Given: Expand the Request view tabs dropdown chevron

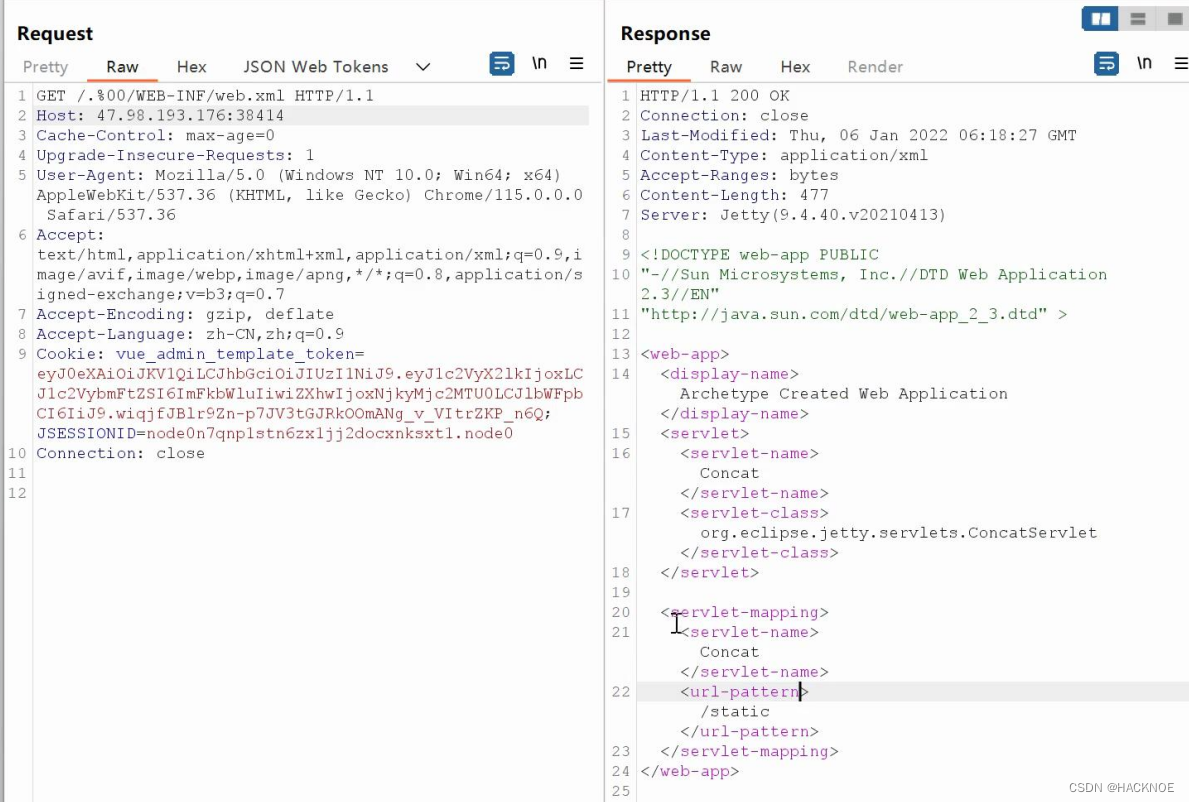Looking at the screenshot, I should (423, 67).
